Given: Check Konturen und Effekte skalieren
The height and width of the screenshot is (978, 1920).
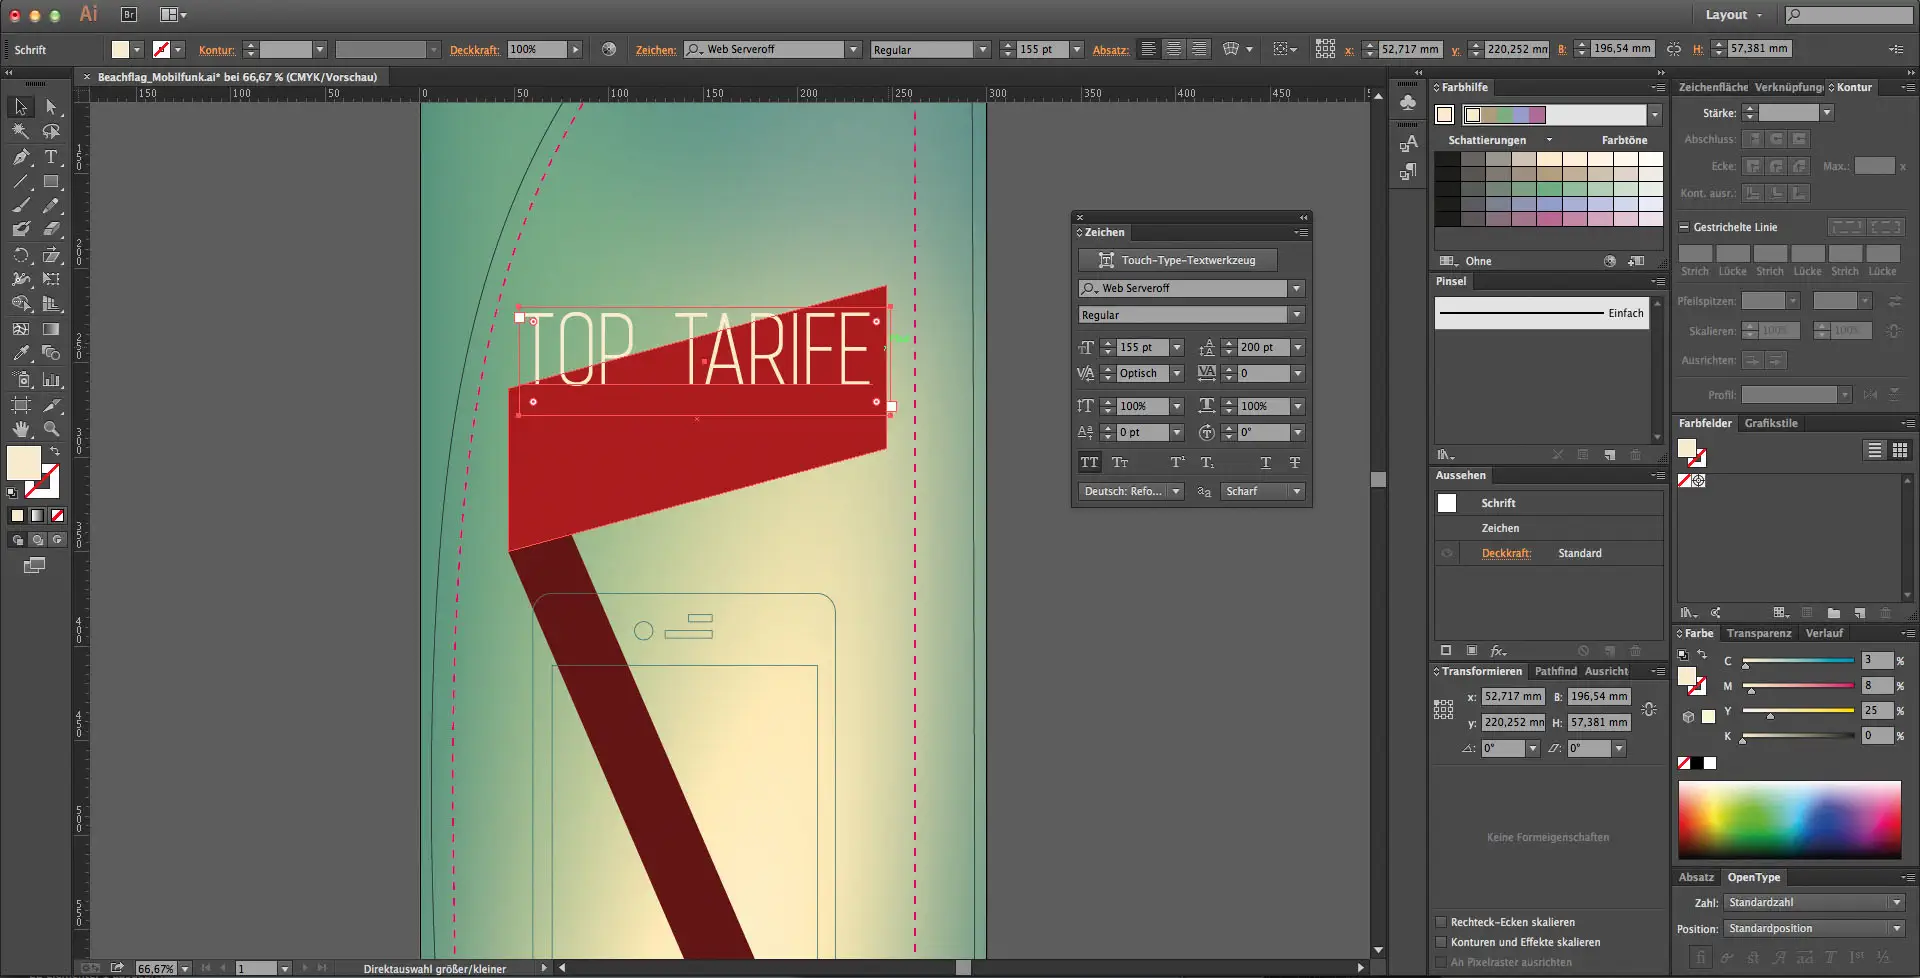Looking at the screenshot, I should (x=1441, y=942).
